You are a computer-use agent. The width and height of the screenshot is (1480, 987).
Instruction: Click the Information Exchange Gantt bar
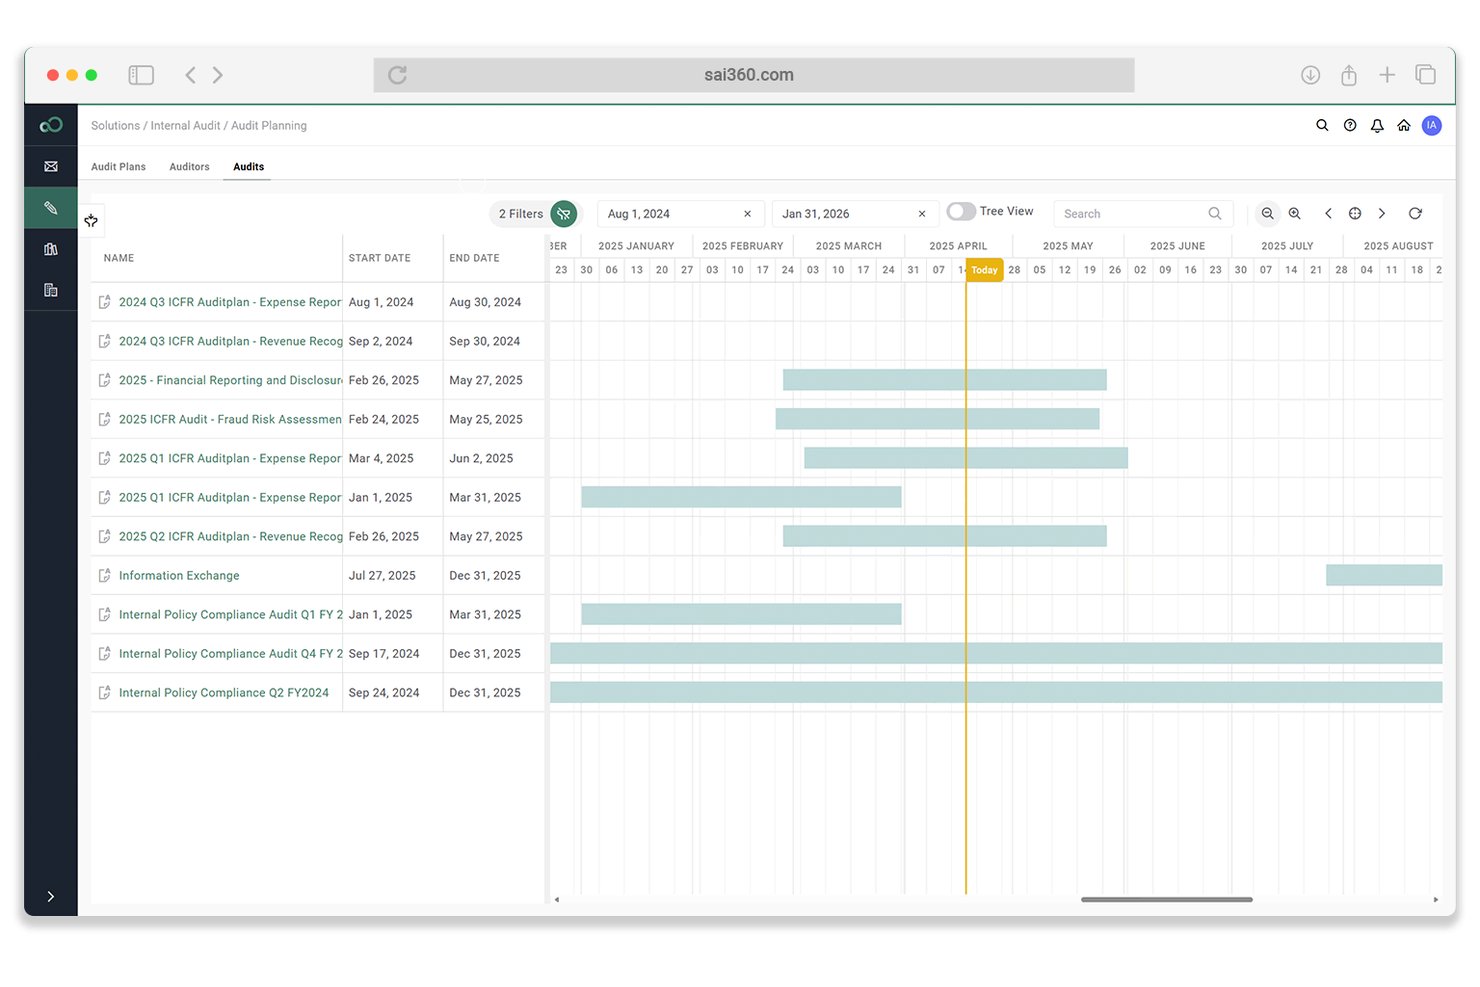pos(1384,575)
